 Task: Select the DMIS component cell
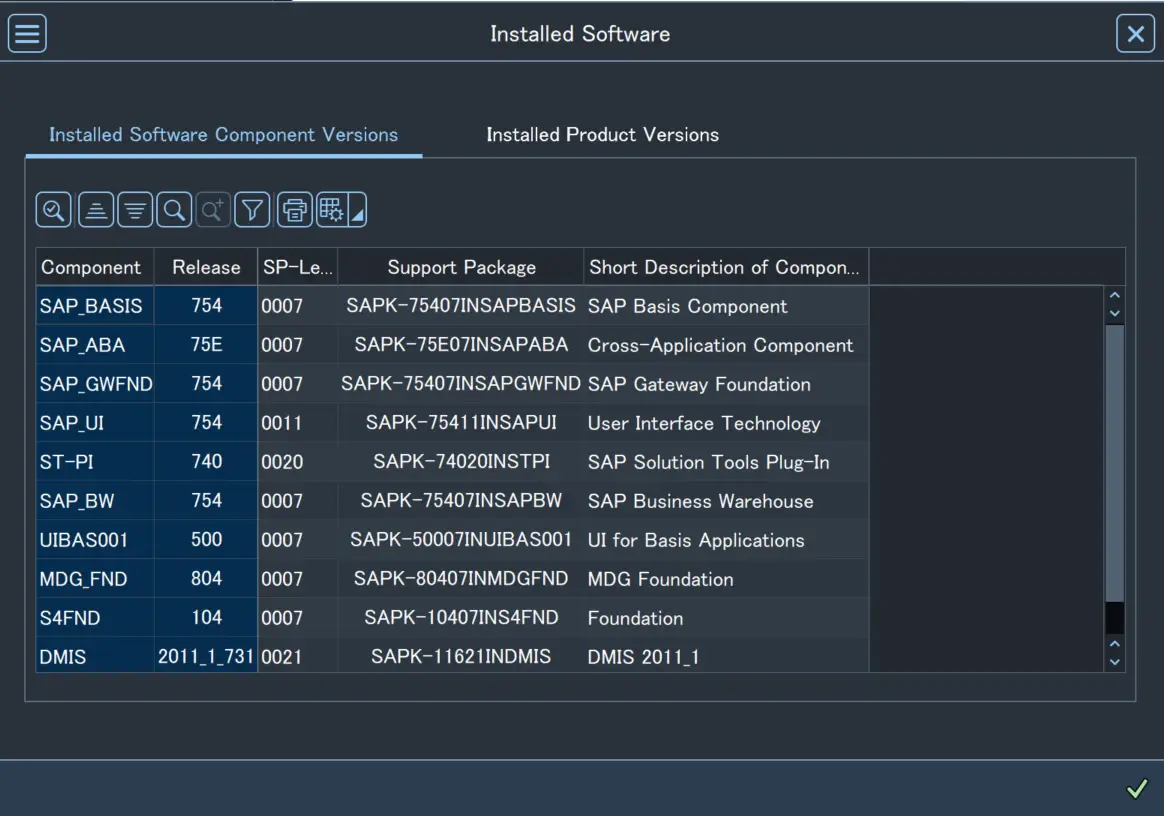[x=94, y=657]
